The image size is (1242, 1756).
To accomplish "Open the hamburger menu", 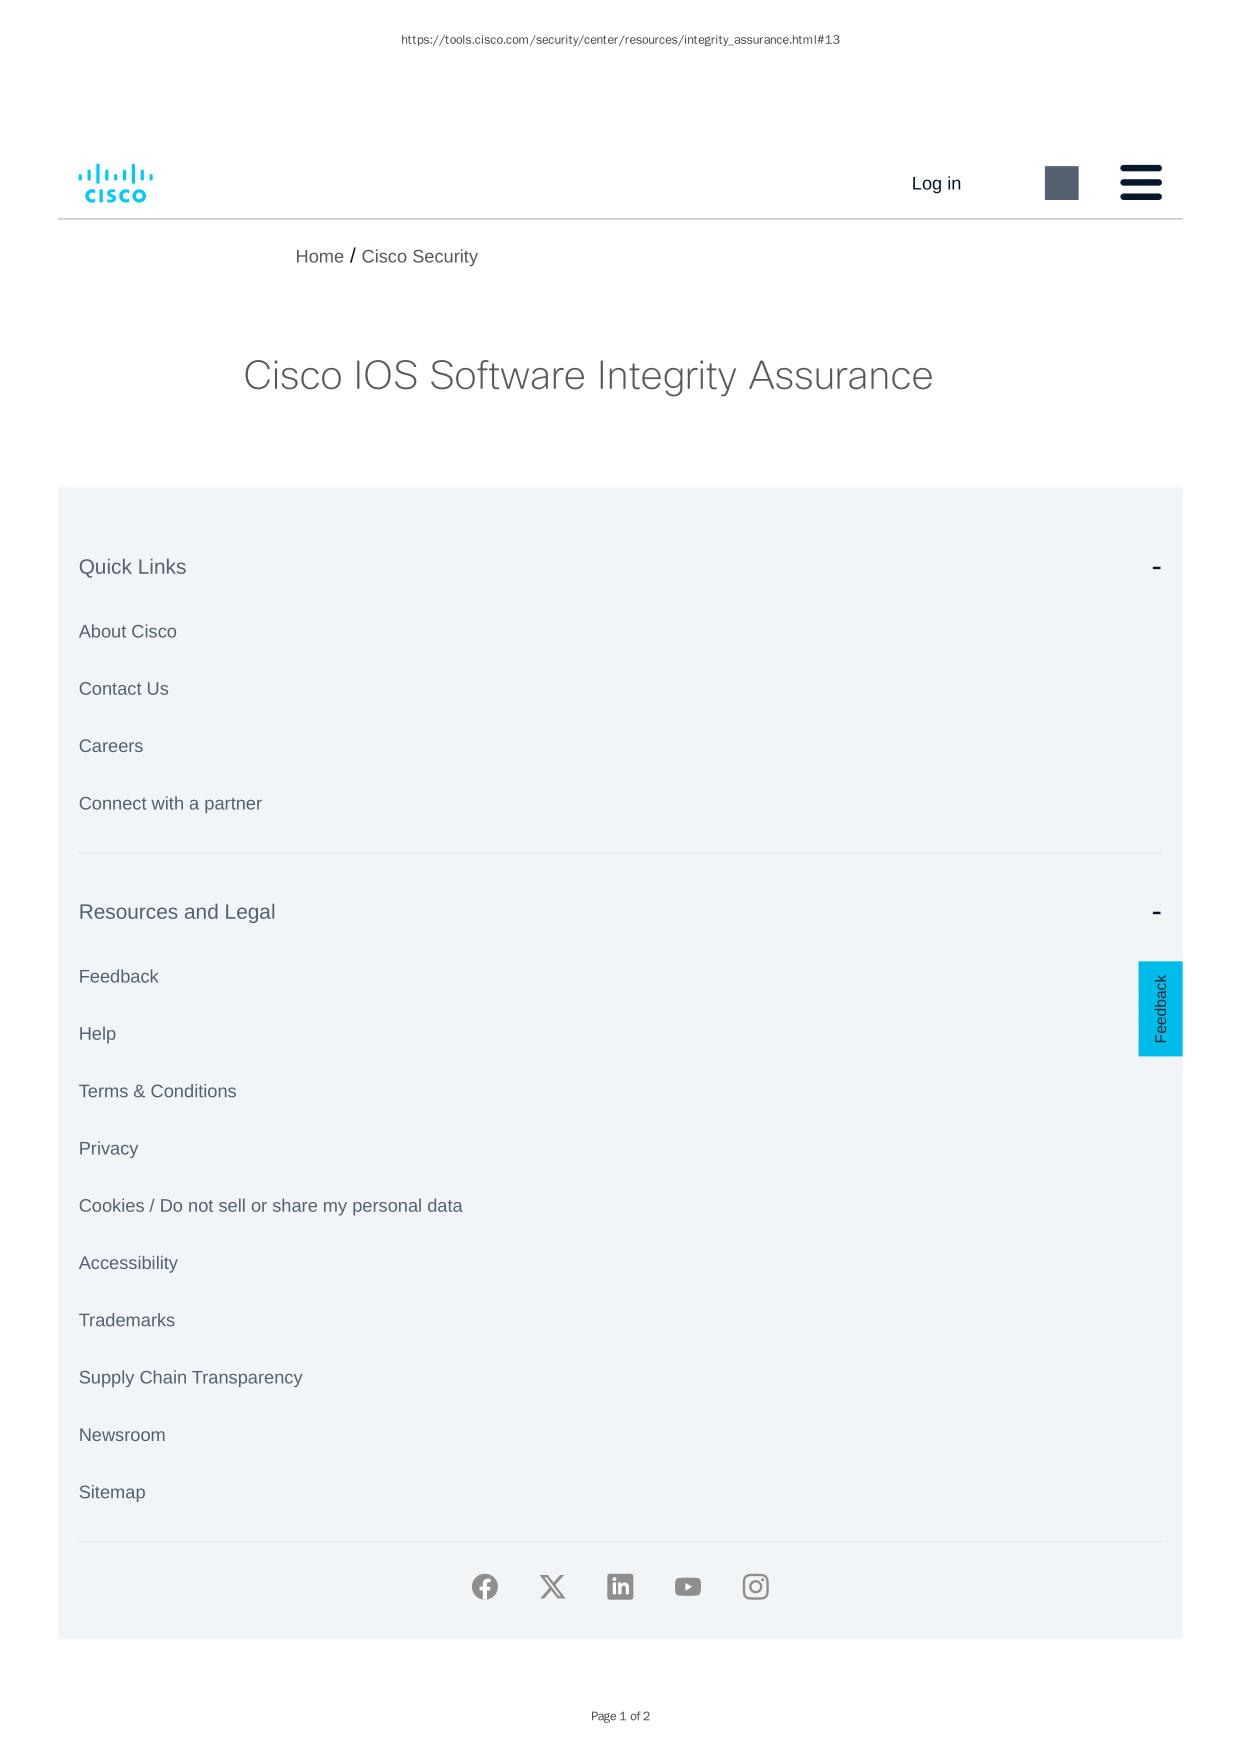I will [1140, 183].
